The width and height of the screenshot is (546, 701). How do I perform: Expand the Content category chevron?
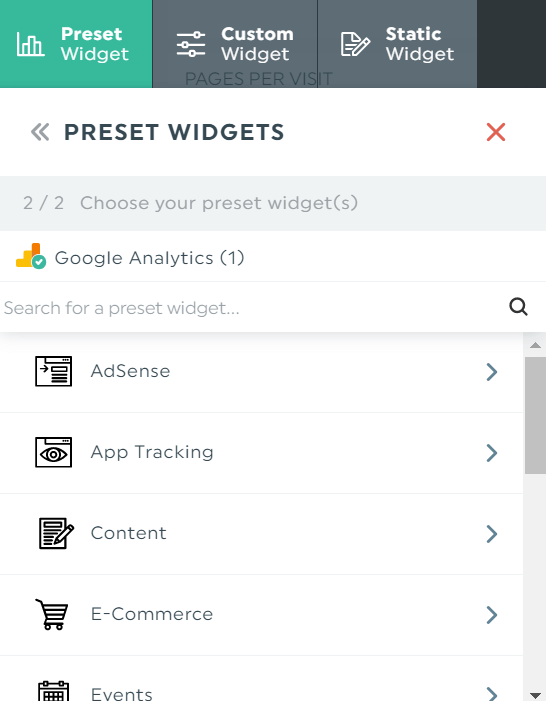click(492, 534)
